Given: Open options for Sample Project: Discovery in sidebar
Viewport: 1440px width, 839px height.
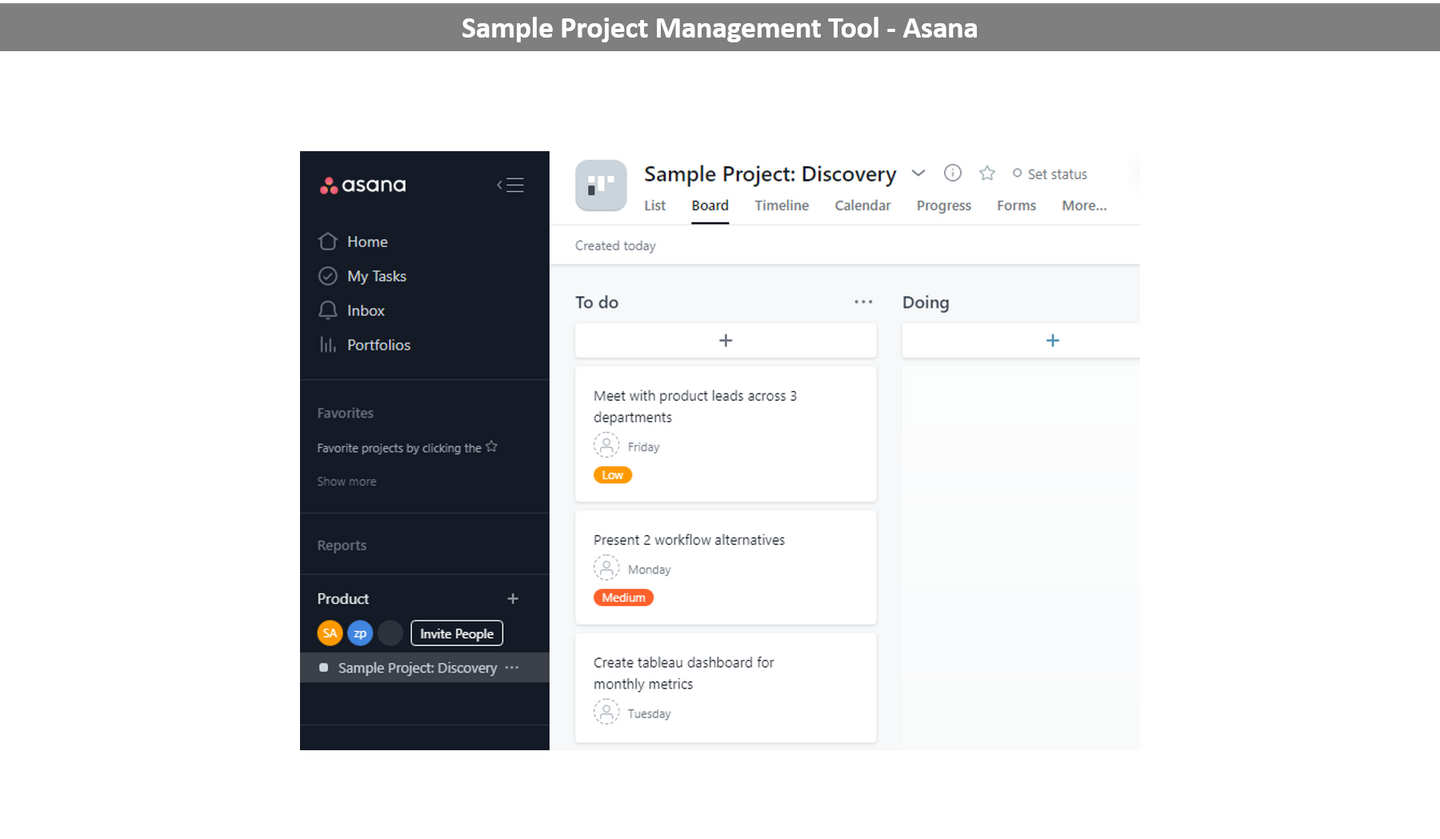Looking at the screenshot, I should 512,668.
